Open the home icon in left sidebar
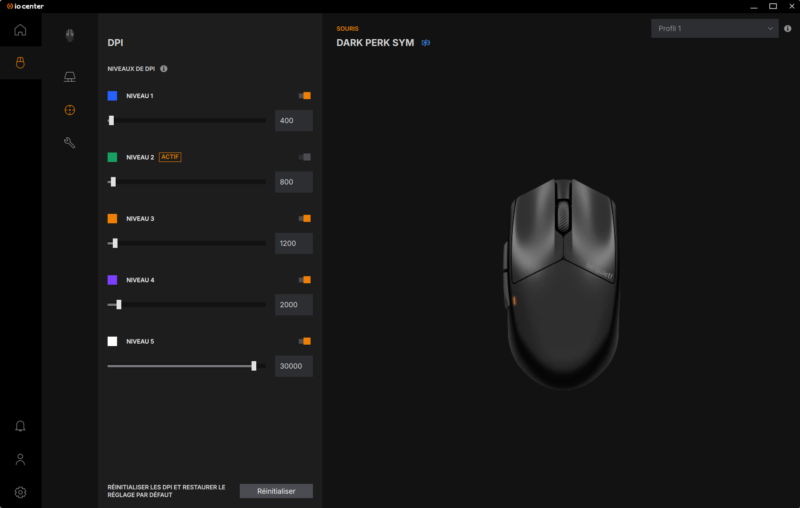Image resolution: width=800 pixels, height=508 pixels. click(x=20, y=30)
